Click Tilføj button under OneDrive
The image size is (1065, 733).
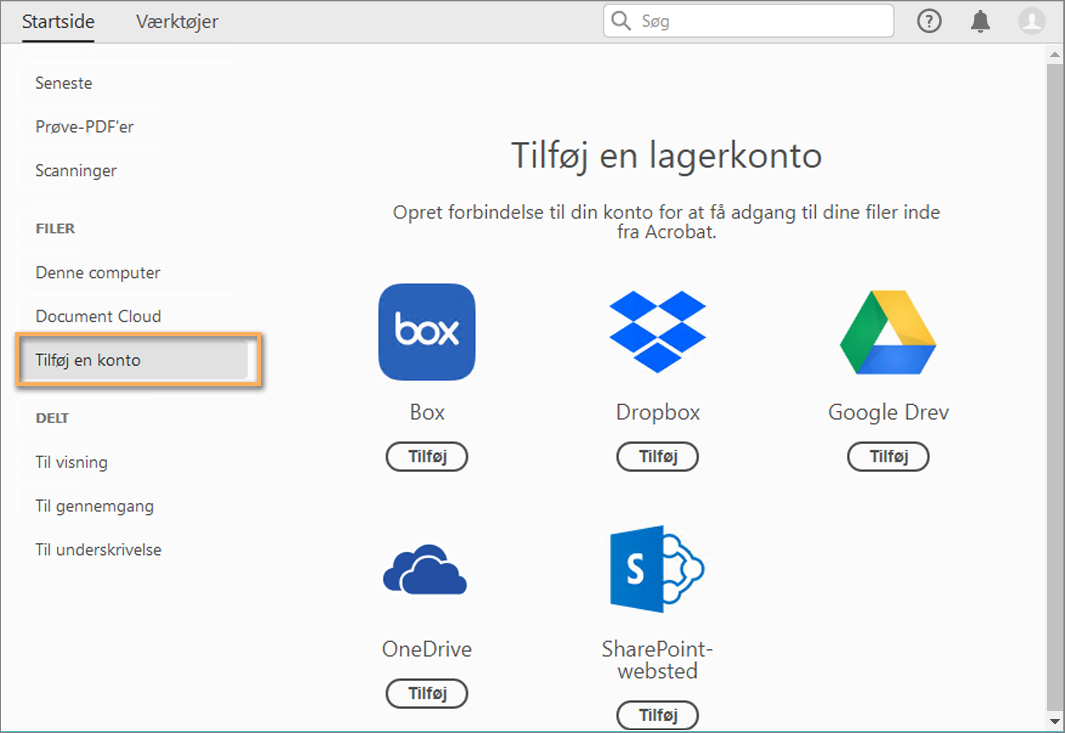click(427, 694)
